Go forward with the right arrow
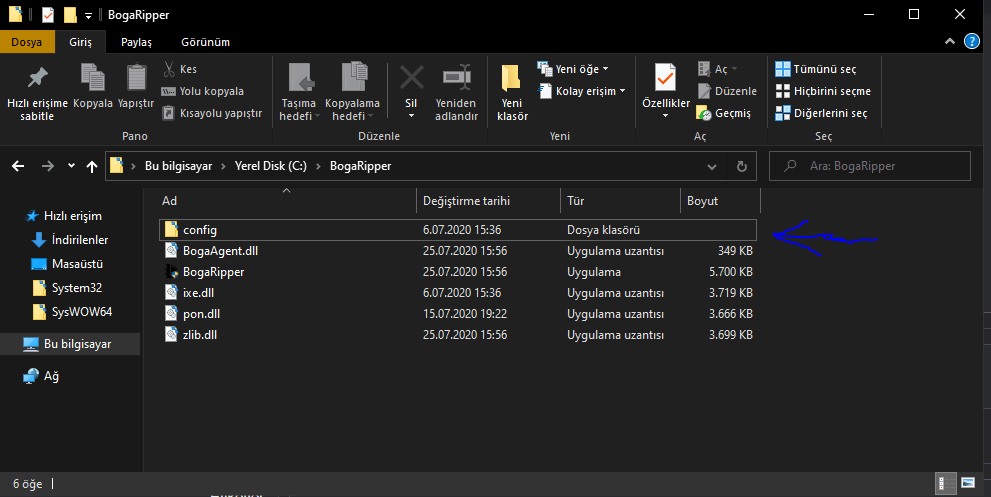Viewport: 991px width, 497px height. point(47,166)
